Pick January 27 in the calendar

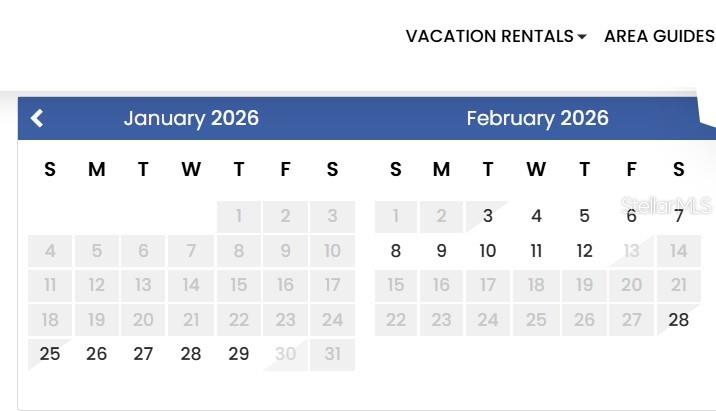pos(144,354)
